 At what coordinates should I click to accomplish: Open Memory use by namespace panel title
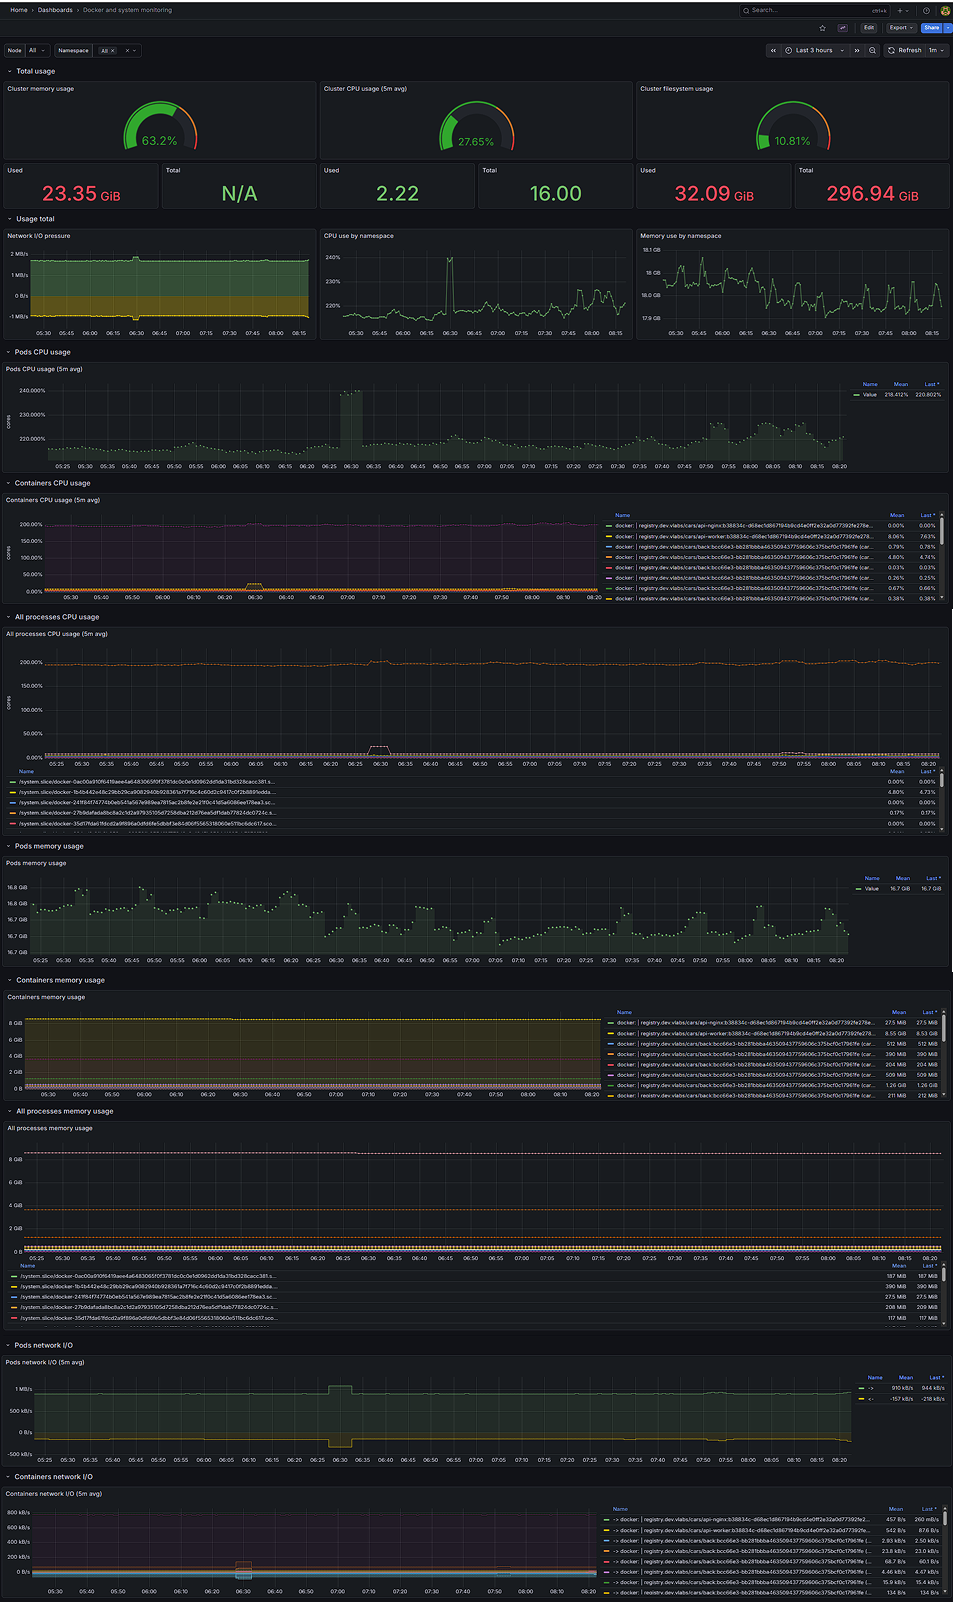coord(681,236)
